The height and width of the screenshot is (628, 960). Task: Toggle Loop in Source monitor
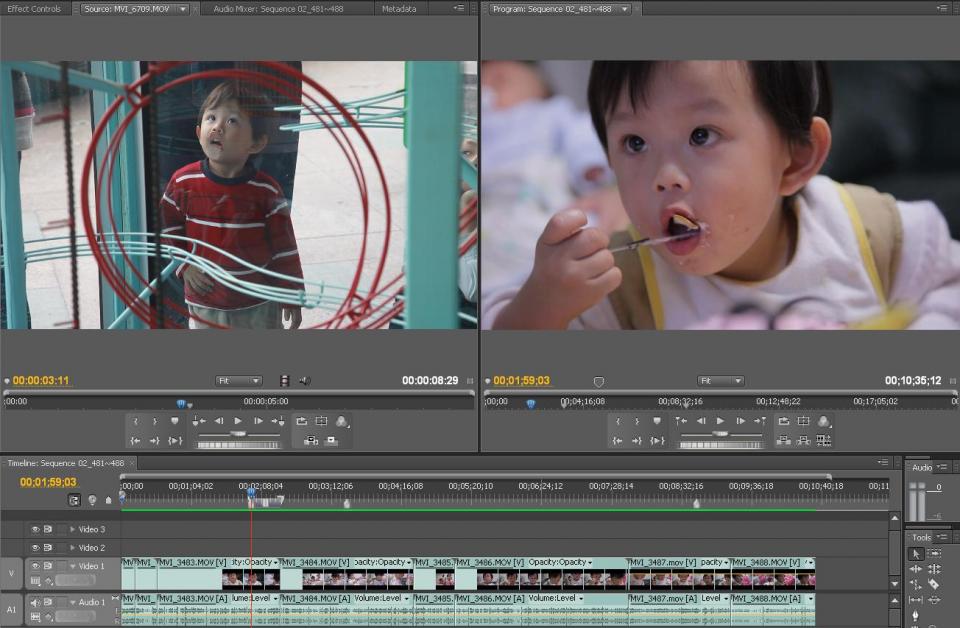(x=301, y=421)
